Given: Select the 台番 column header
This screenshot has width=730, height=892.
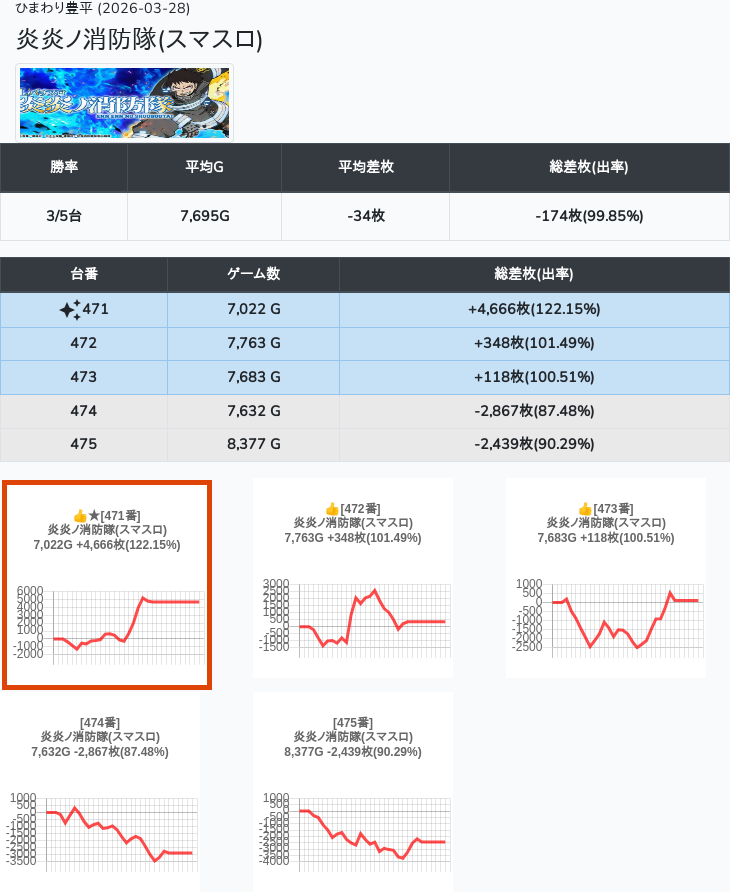Looking at the screenshot, I should point(84,274).
